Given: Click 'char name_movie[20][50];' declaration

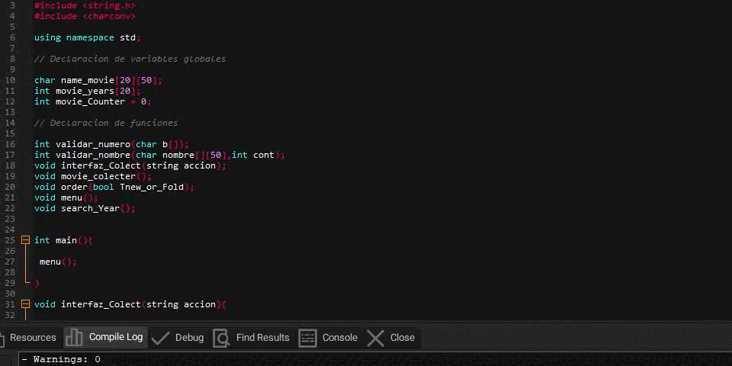Looking at the screenshot, I should (98, 80).
